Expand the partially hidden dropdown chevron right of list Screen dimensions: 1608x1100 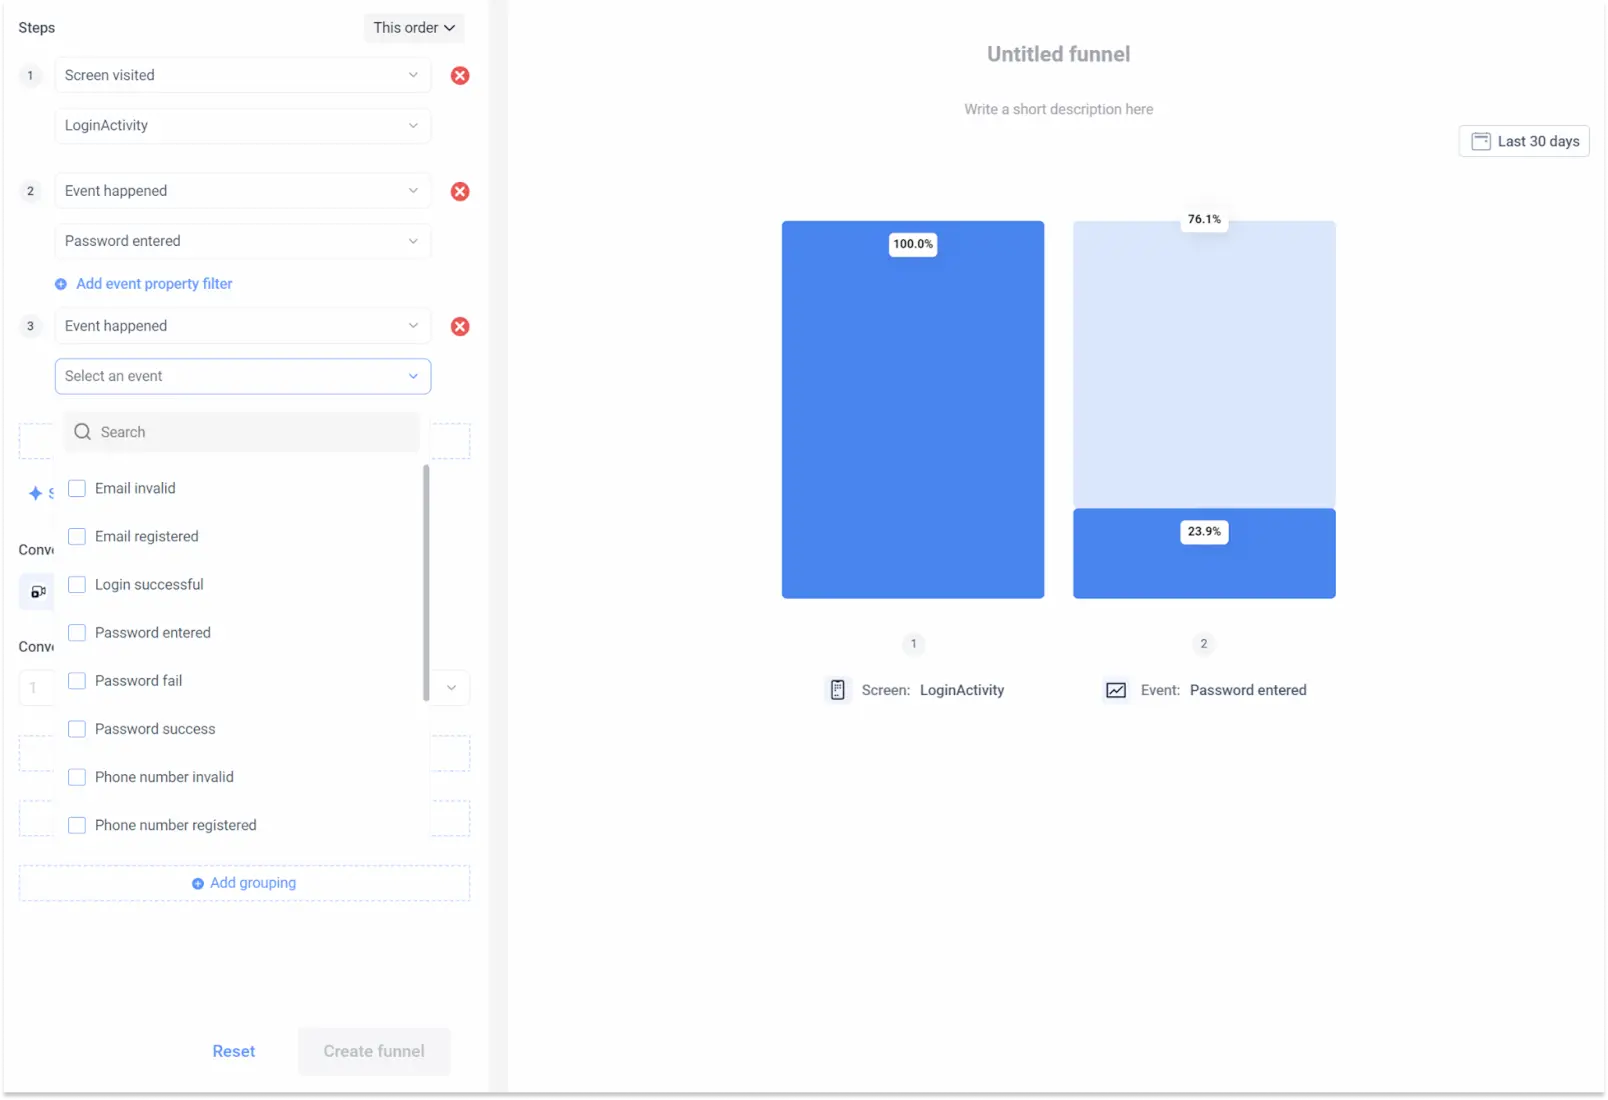[x=451, y=688]
